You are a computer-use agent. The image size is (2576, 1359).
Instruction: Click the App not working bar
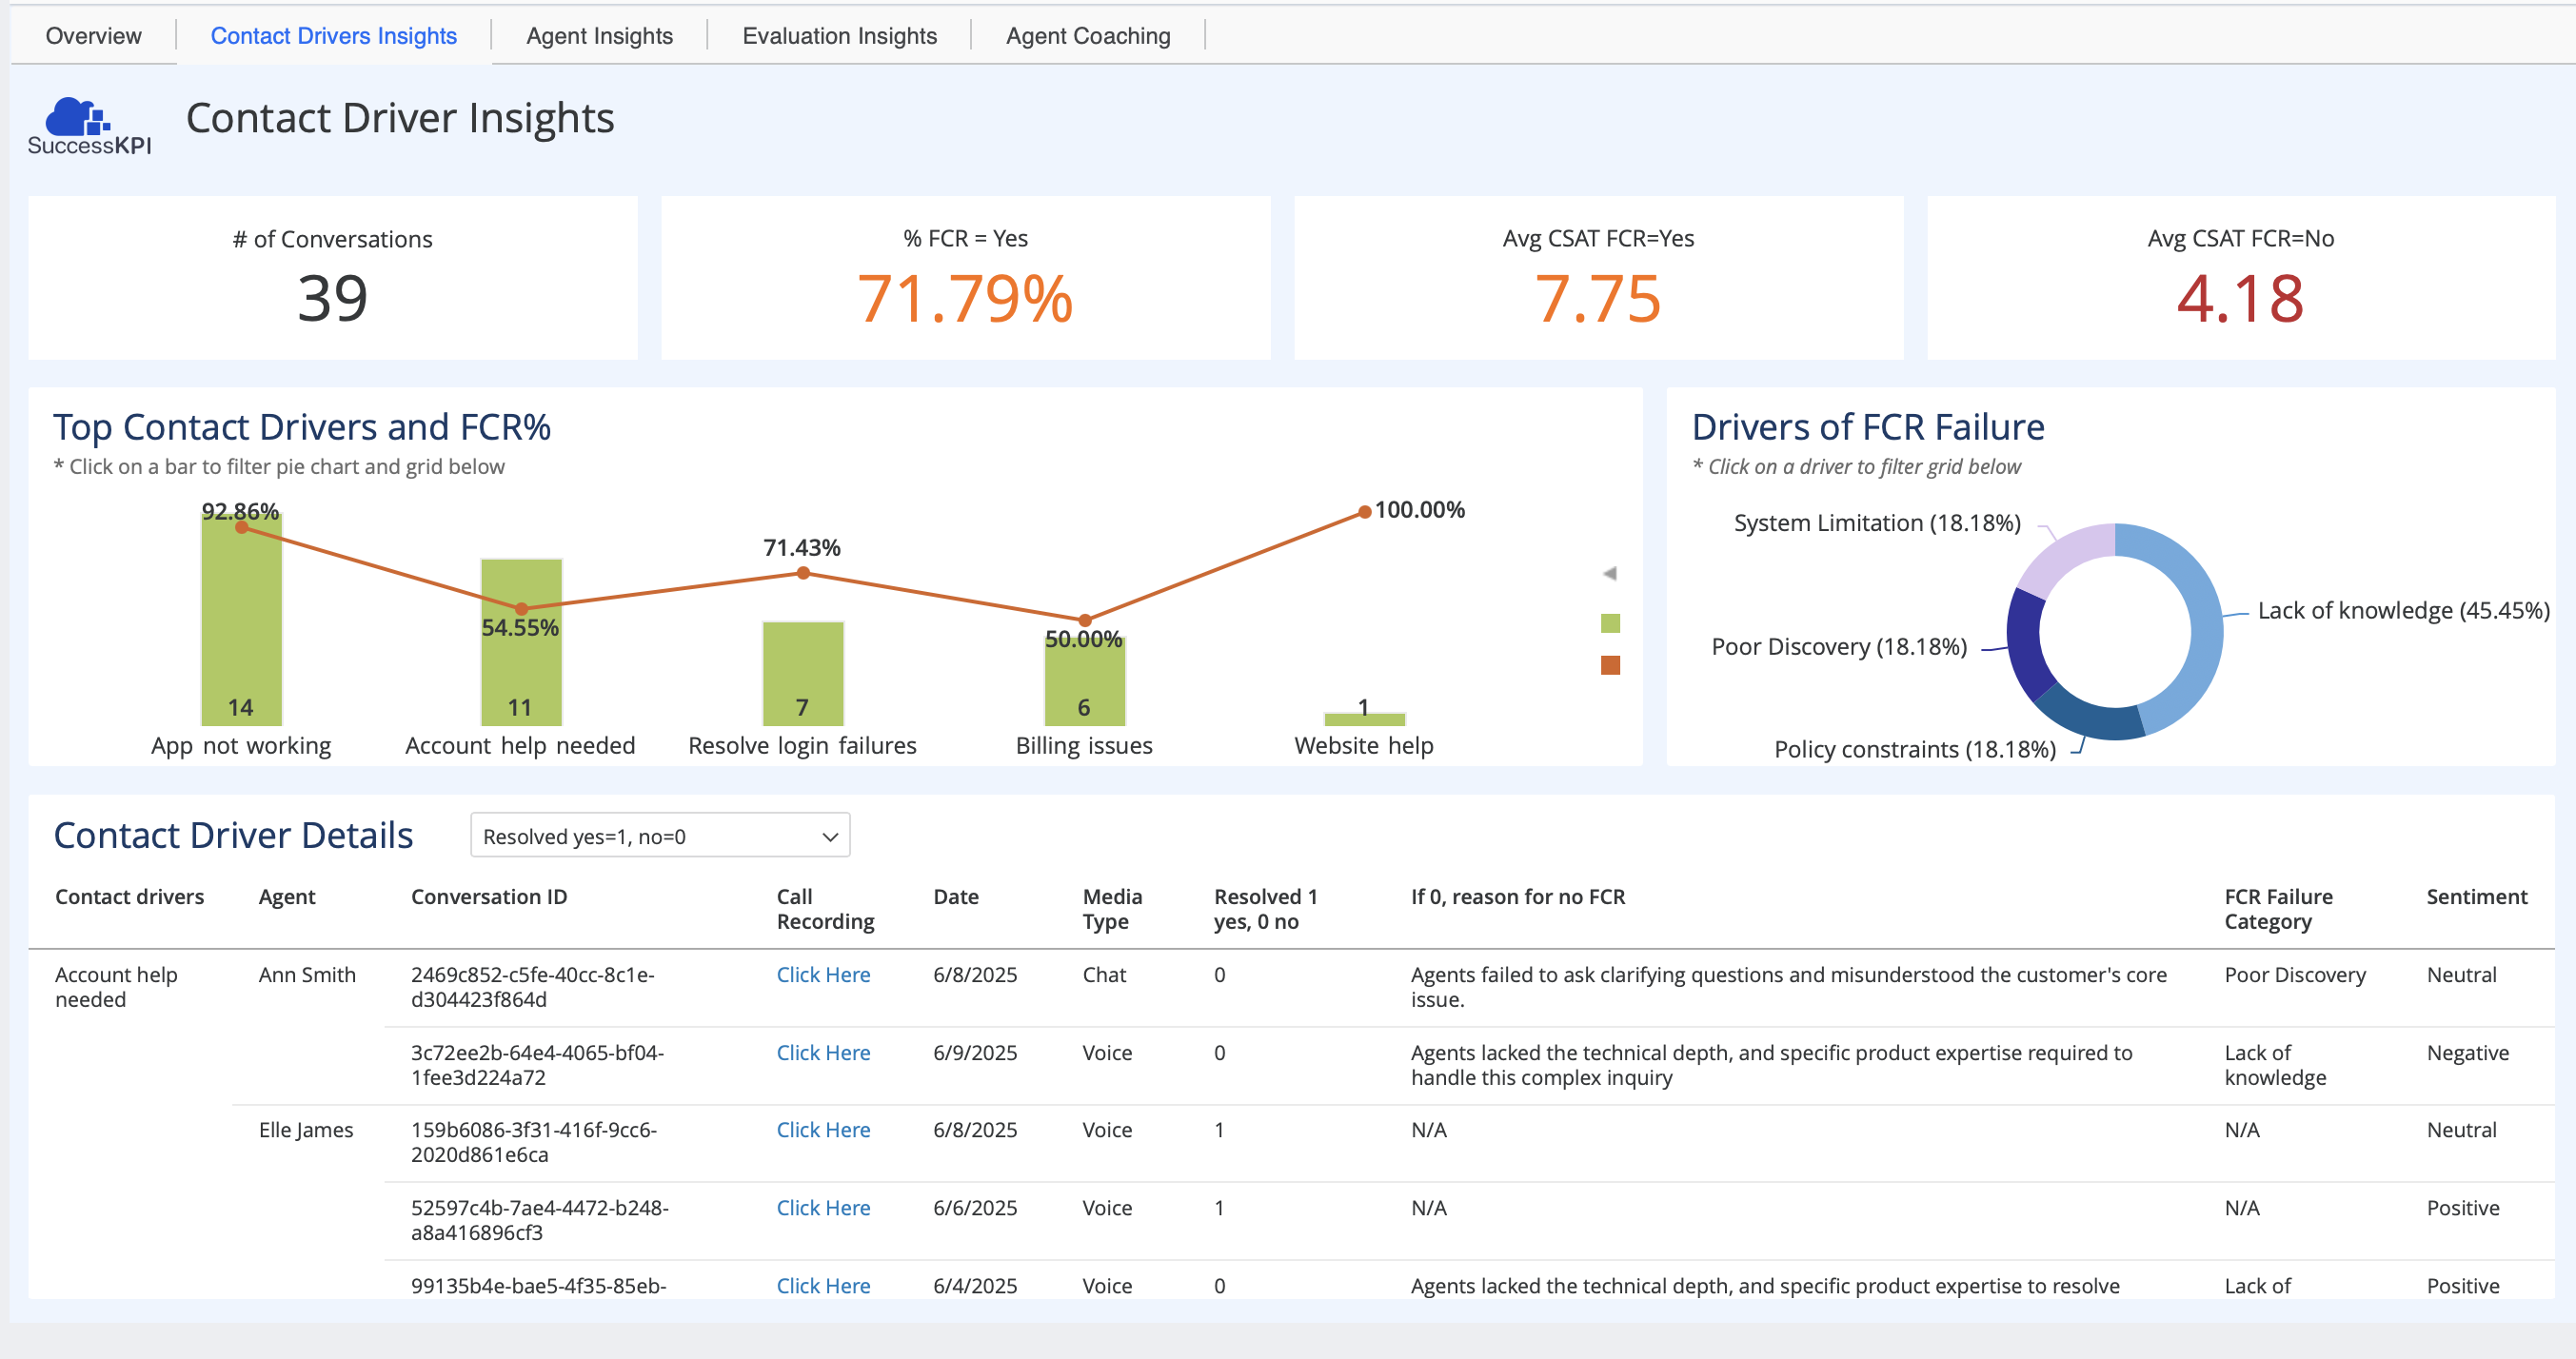coord(241,620)
